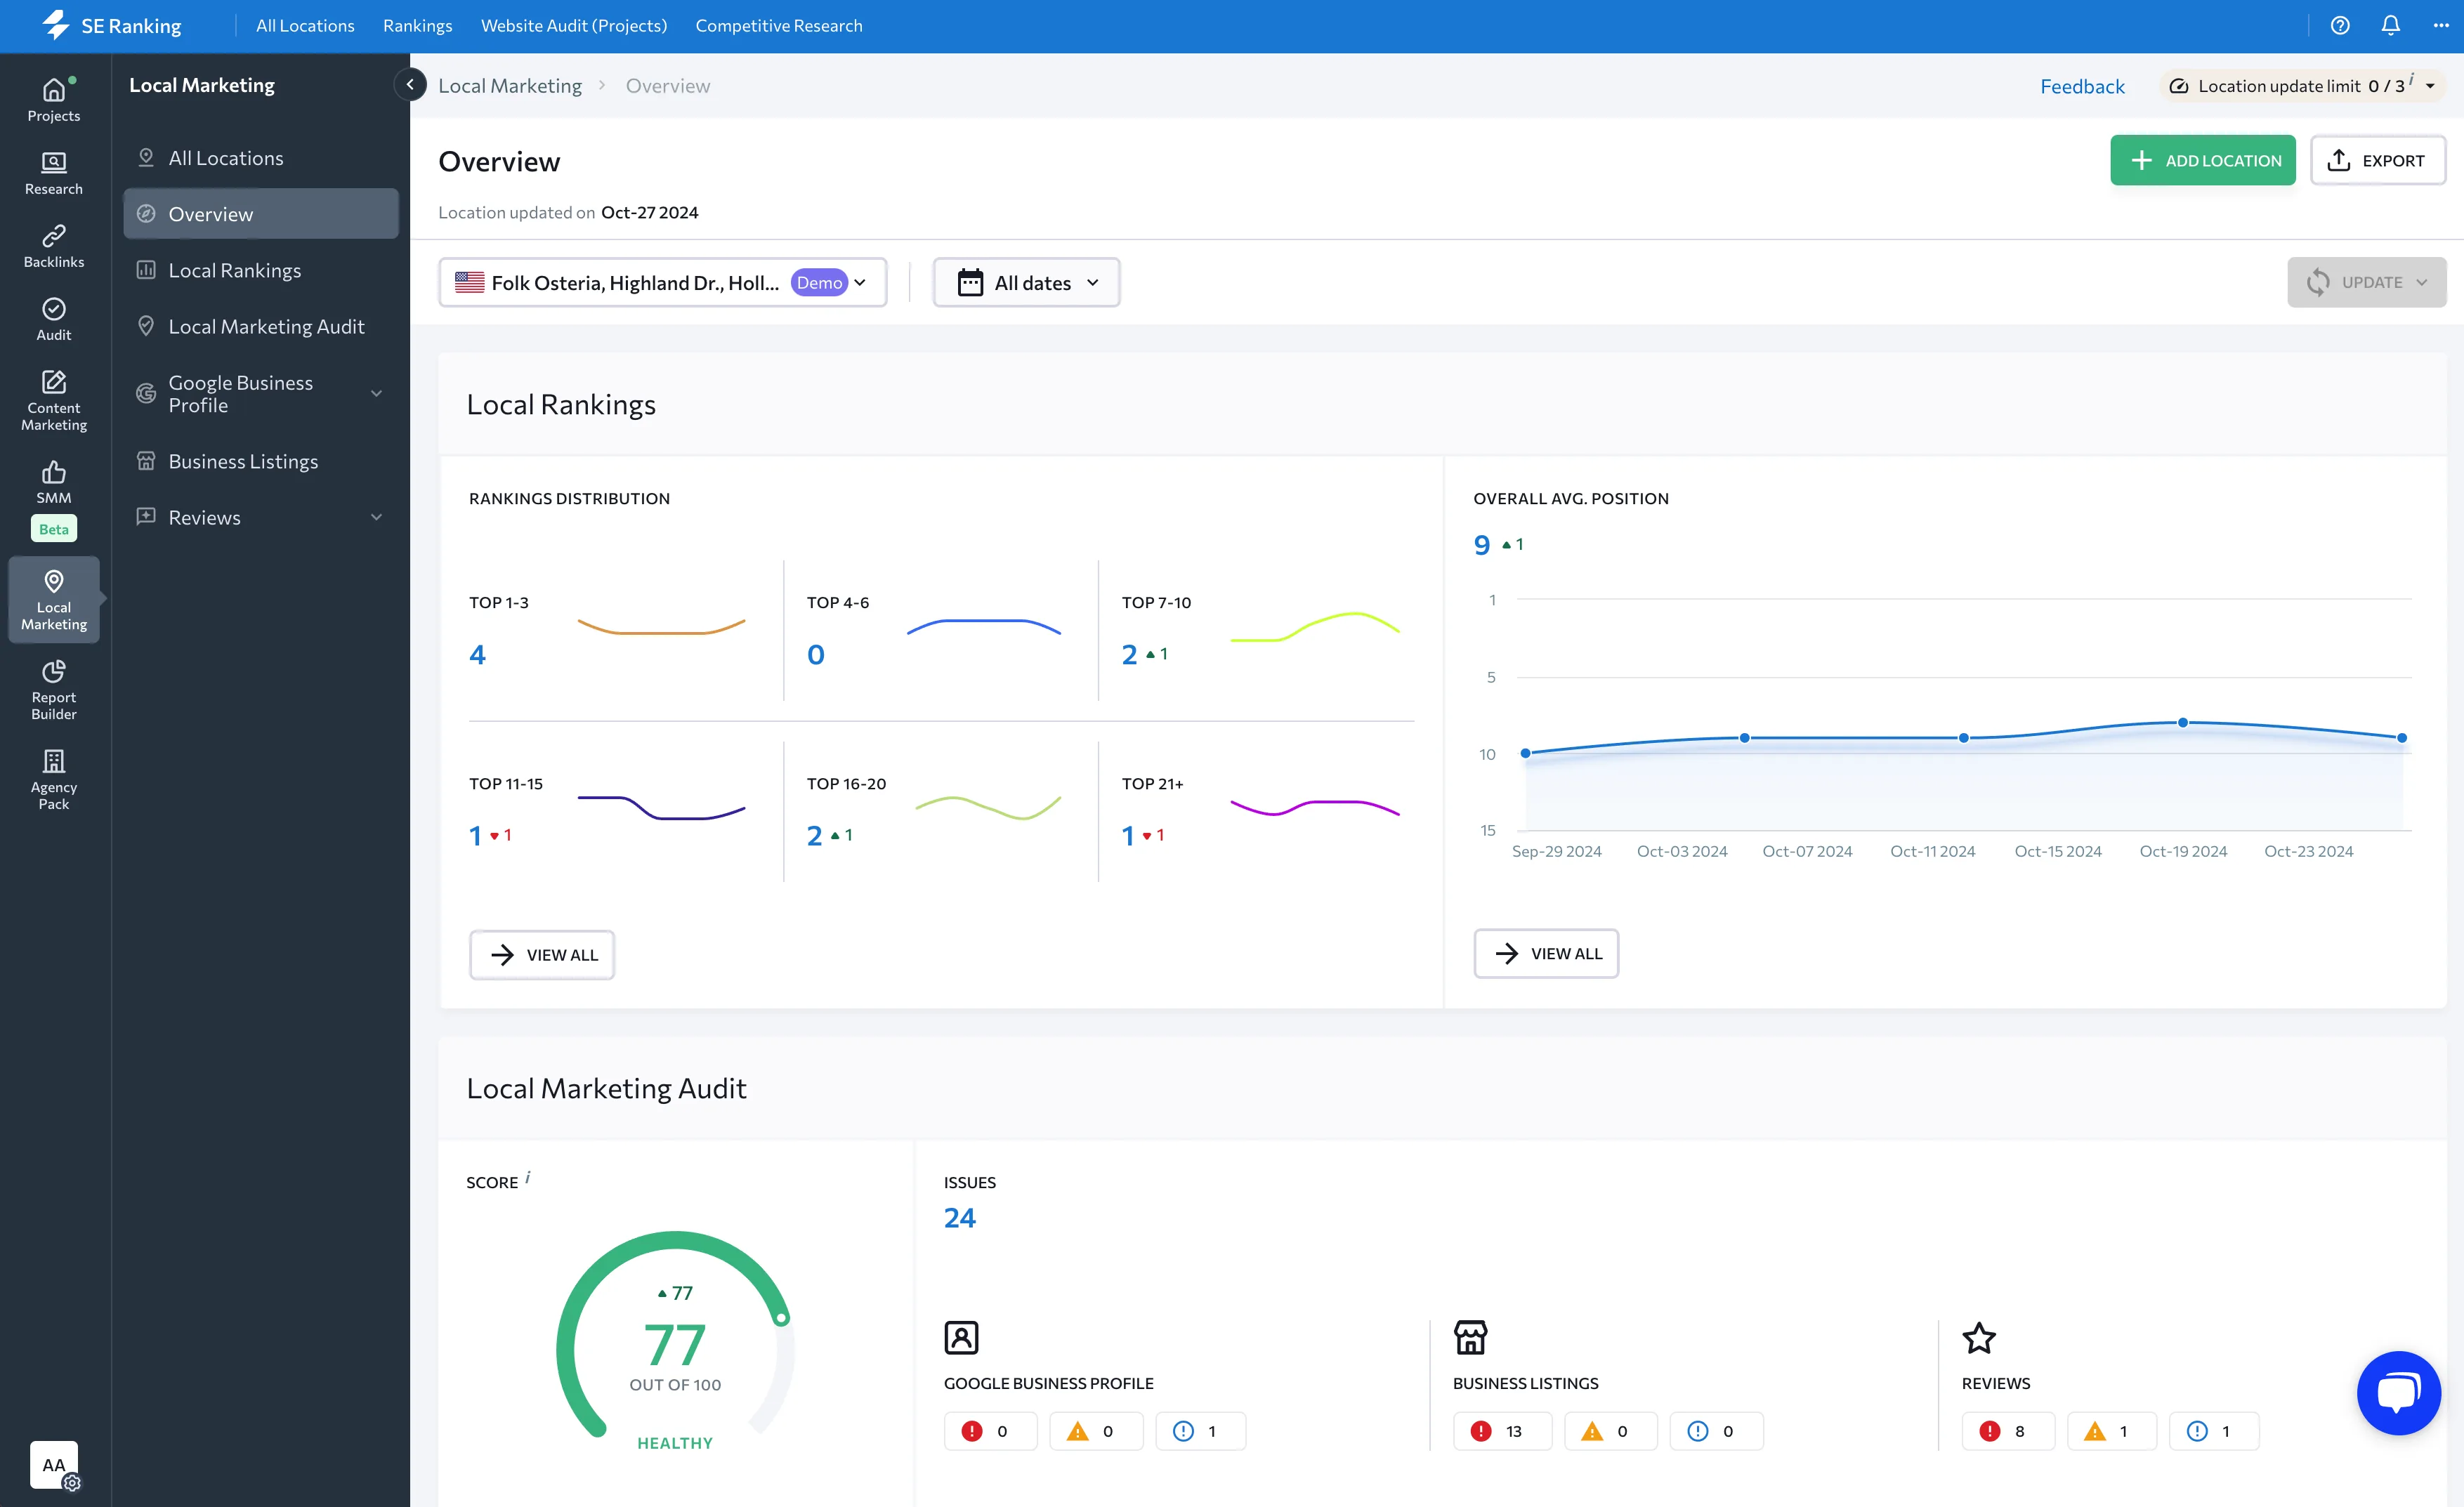
Task: Select All Locations in side panel
Action: tap(260, 158)
